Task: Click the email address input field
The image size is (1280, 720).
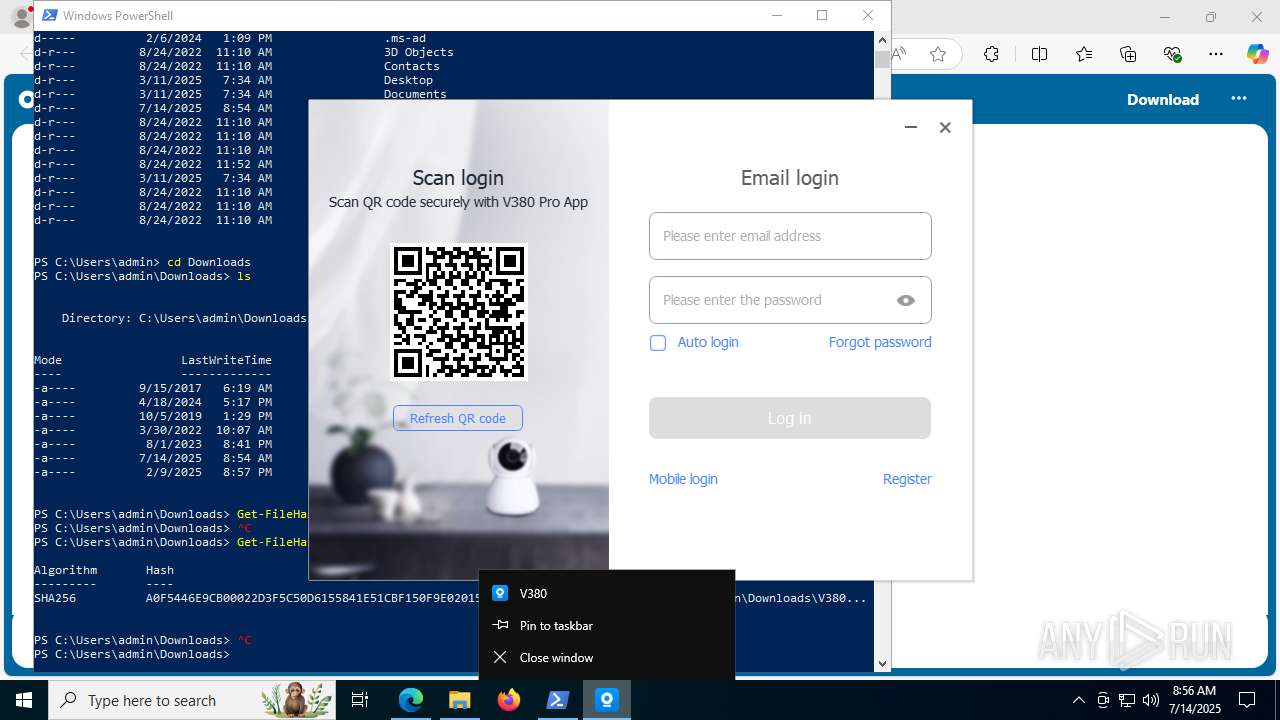Action: click(790, 236)
